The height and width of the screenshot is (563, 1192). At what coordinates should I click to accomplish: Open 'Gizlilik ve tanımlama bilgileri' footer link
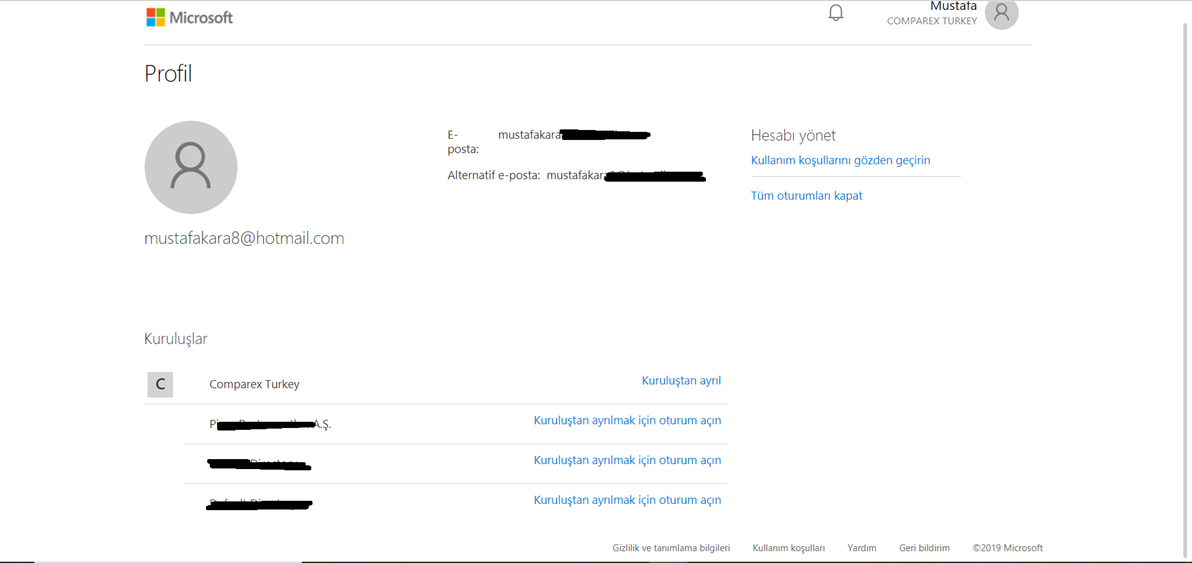[x=671, y=548]
